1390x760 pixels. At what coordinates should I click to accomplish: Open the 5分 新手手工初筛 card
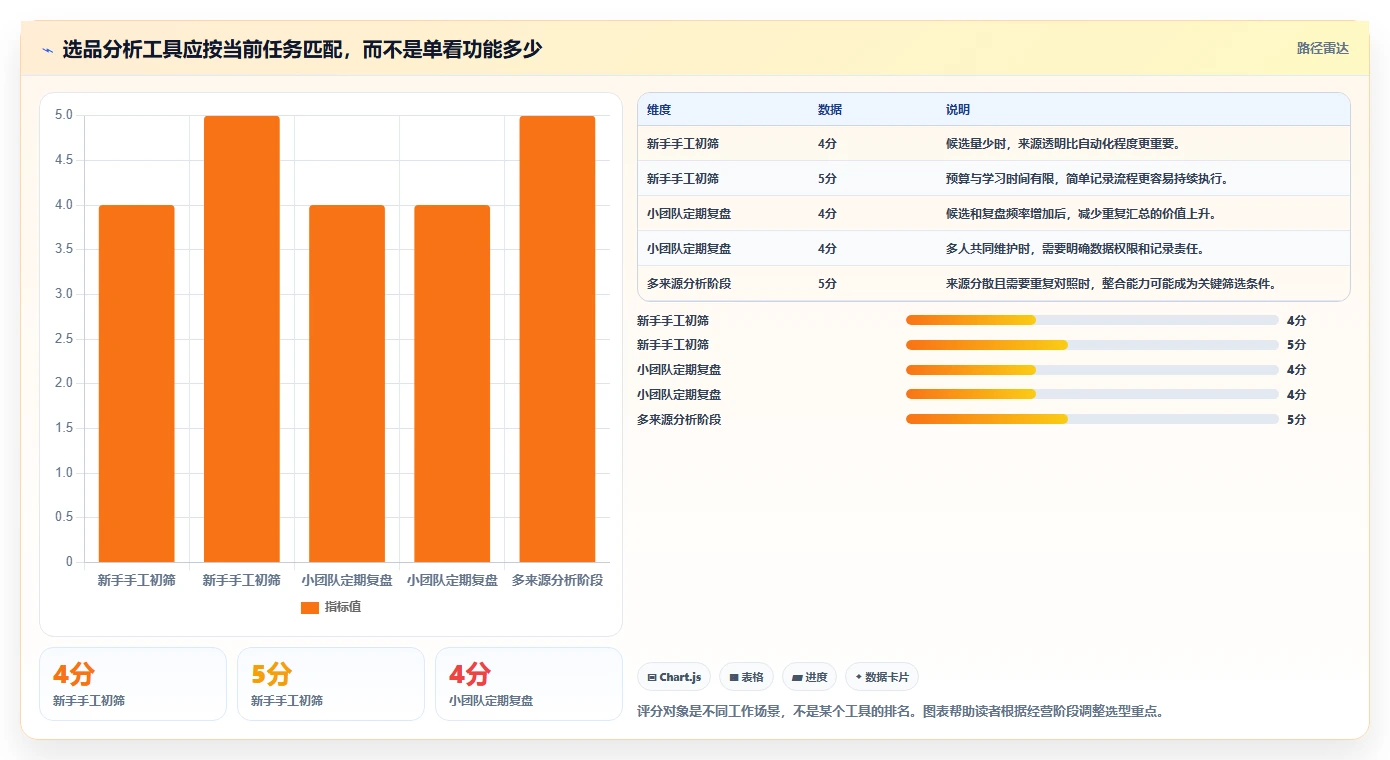click(x=331, y=684)
